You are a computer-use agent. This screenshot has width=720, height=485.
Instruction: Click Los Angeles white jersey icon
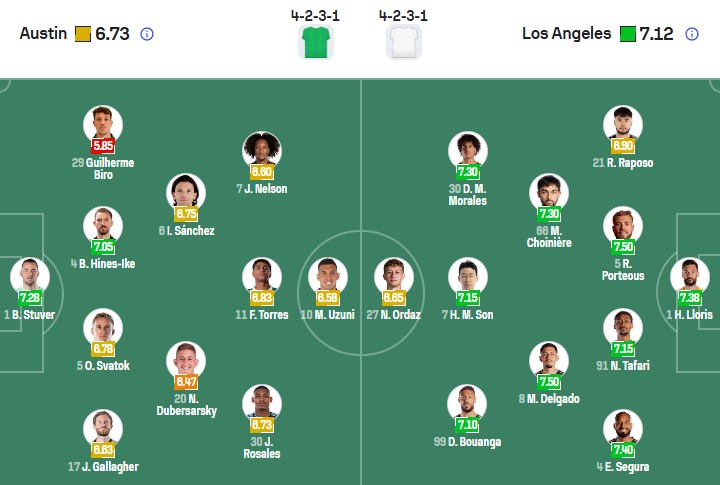tap(404, 43)
